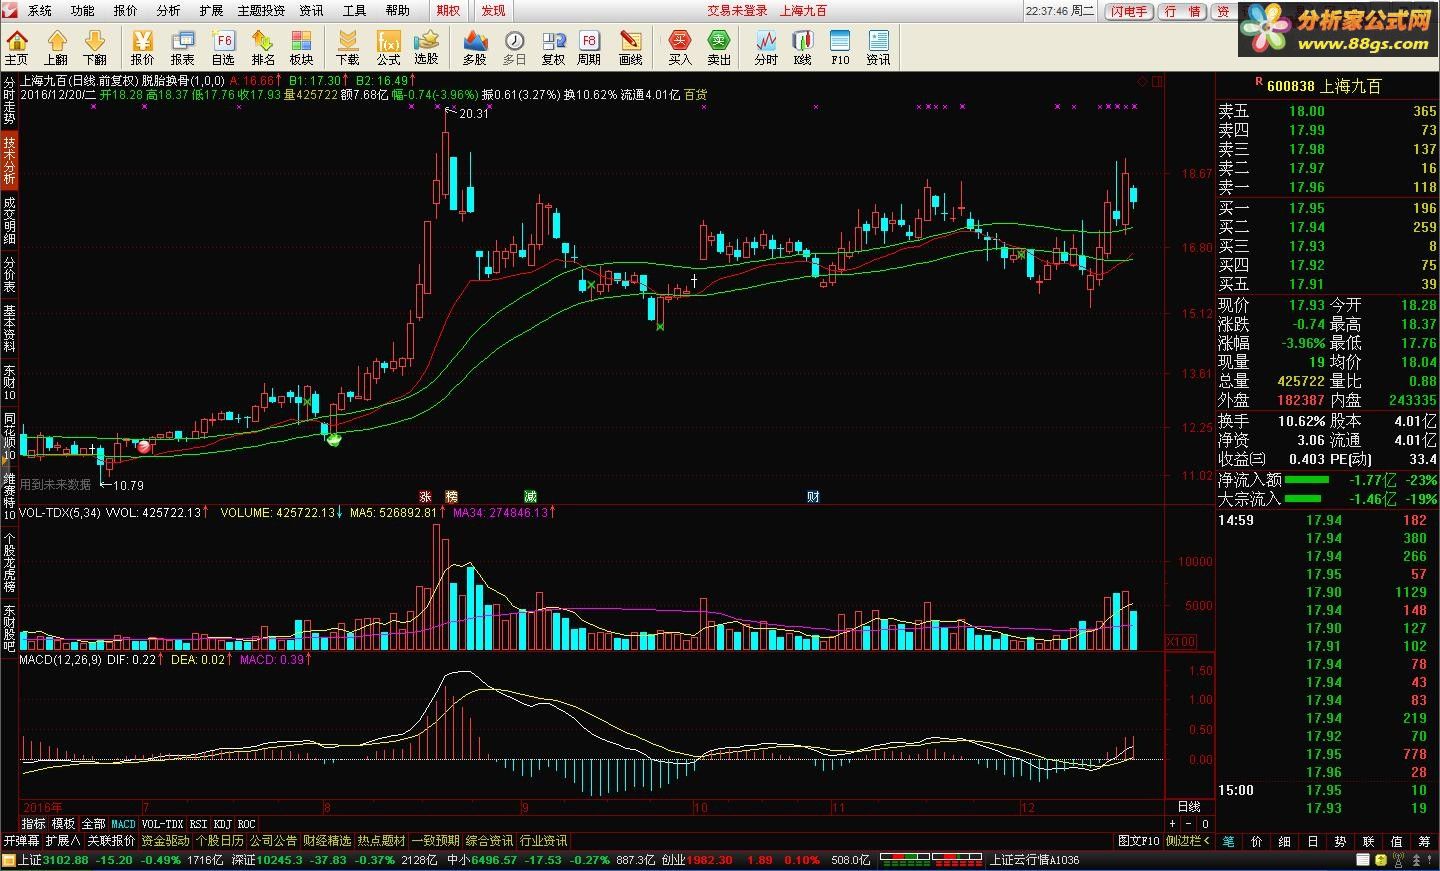Click the 交易未登录 trading login link
This screenshot has width=1440, height=871.
738,10
